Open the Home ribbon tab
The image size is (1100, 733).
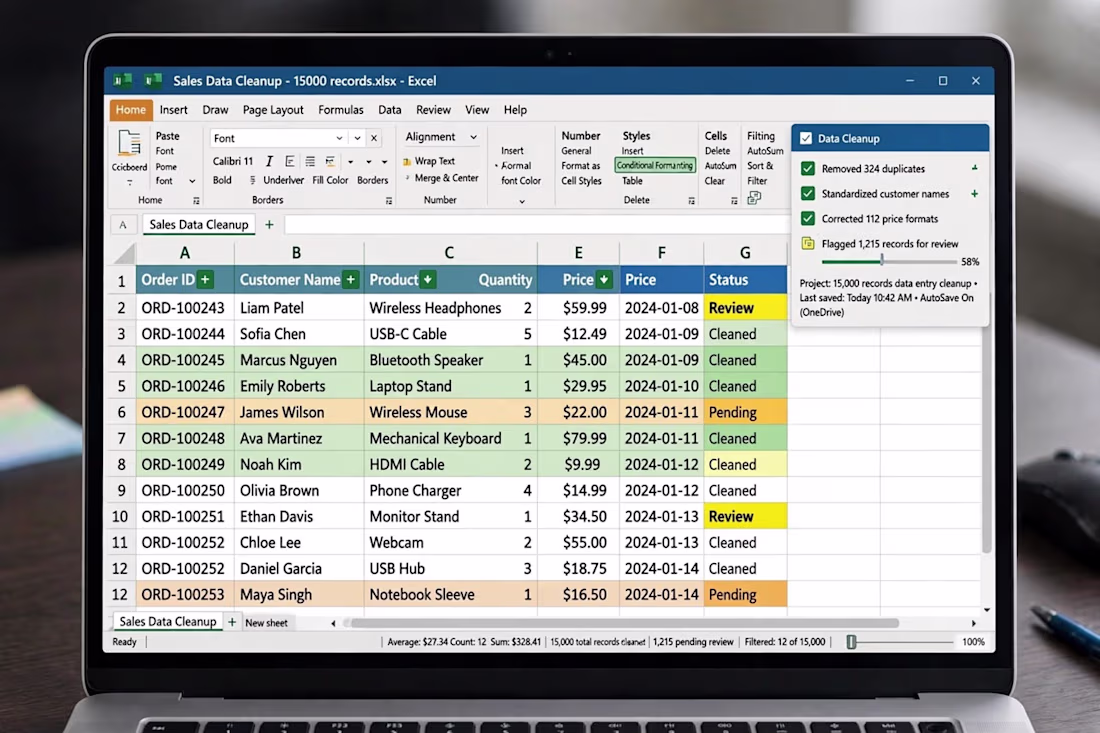coord(130,109)
